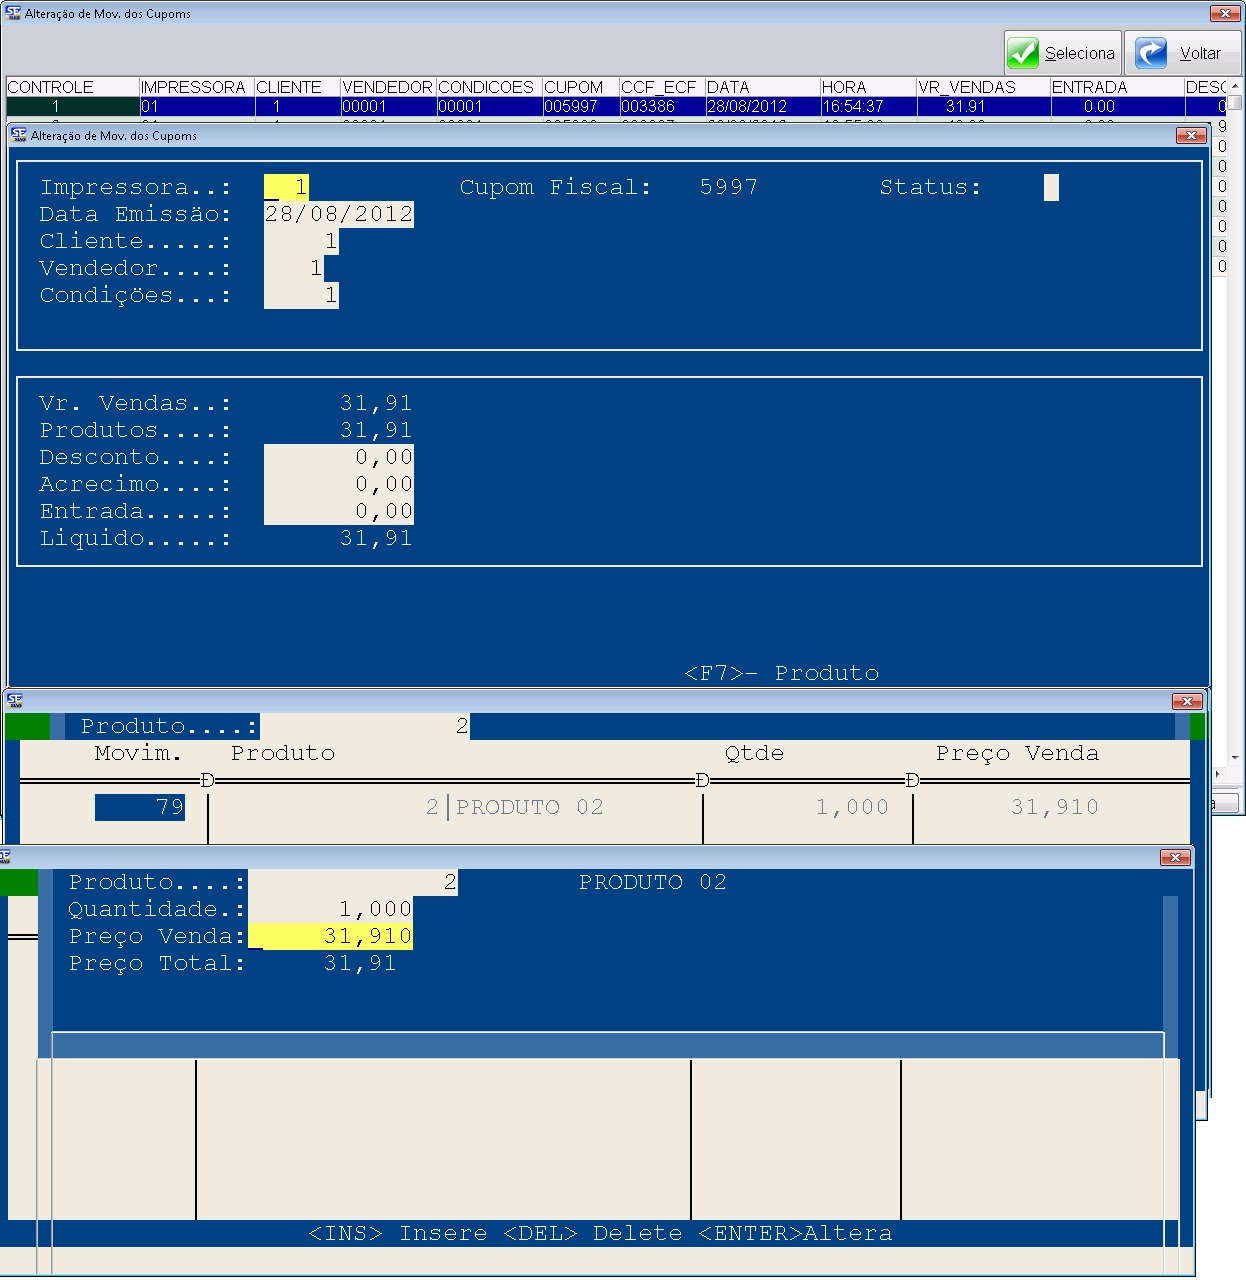Select the grid row with cupom 005997
This screenshot has width=1246, height=1280.
tap(571, 106)
